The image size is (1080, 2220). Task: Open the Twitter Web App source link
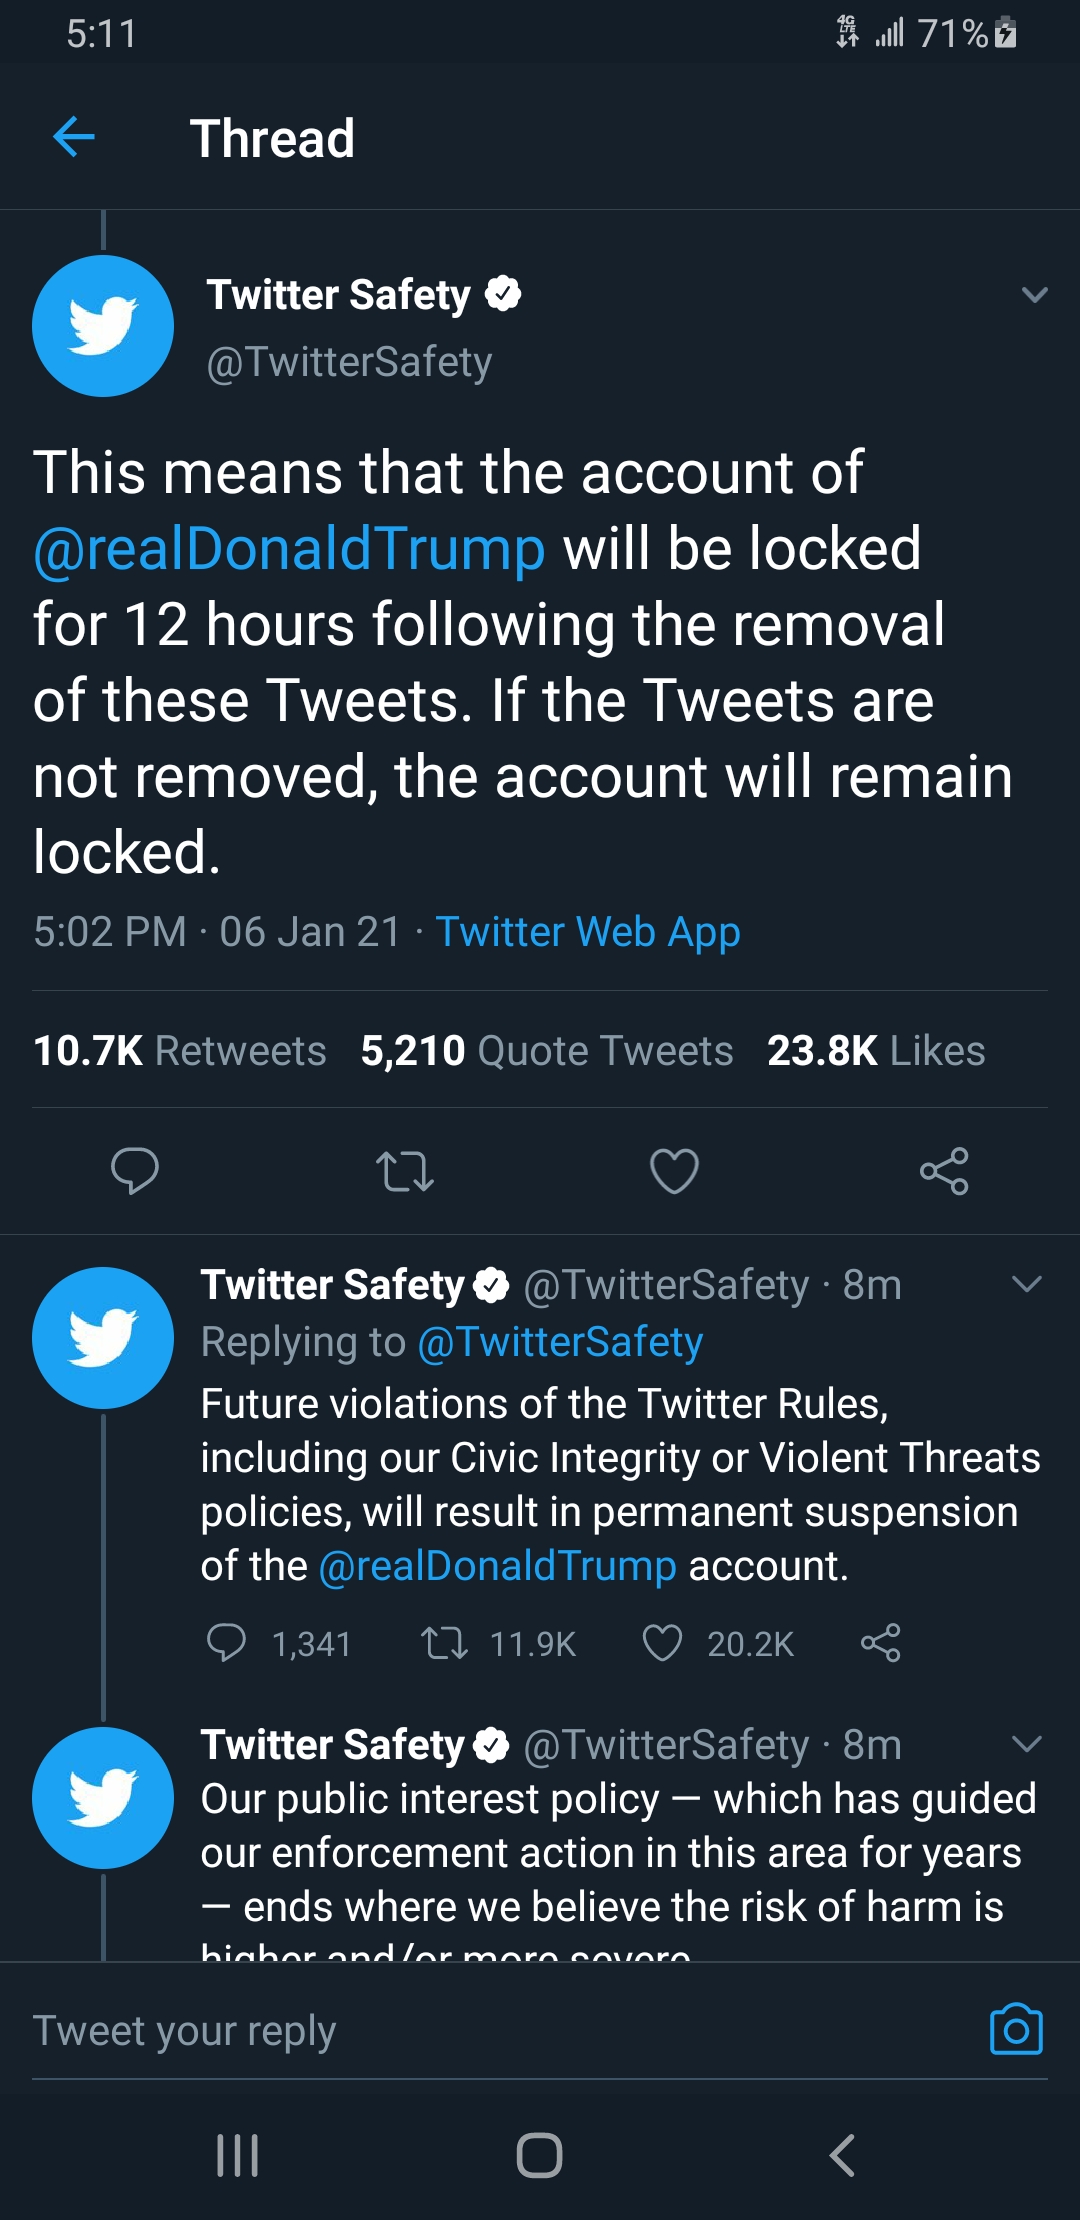click(588, 932)
